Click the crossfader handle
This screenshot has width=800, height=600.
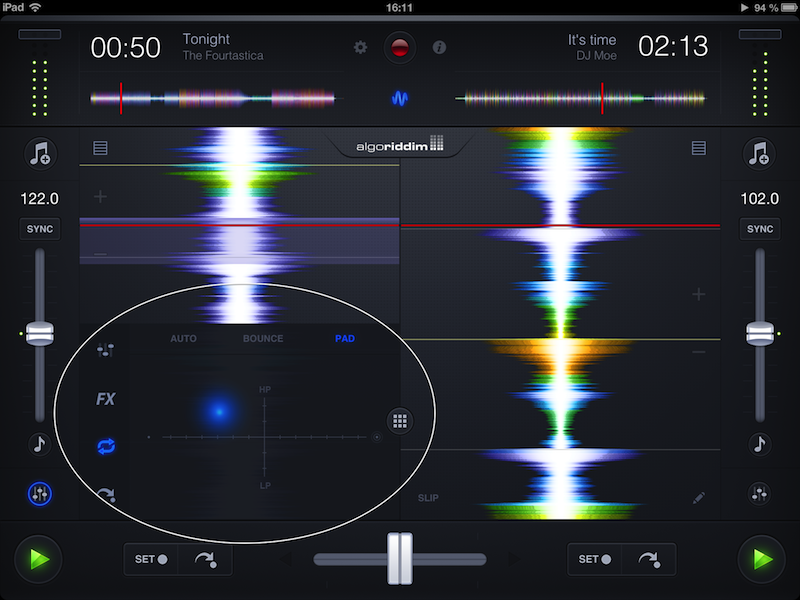(400, 559)
